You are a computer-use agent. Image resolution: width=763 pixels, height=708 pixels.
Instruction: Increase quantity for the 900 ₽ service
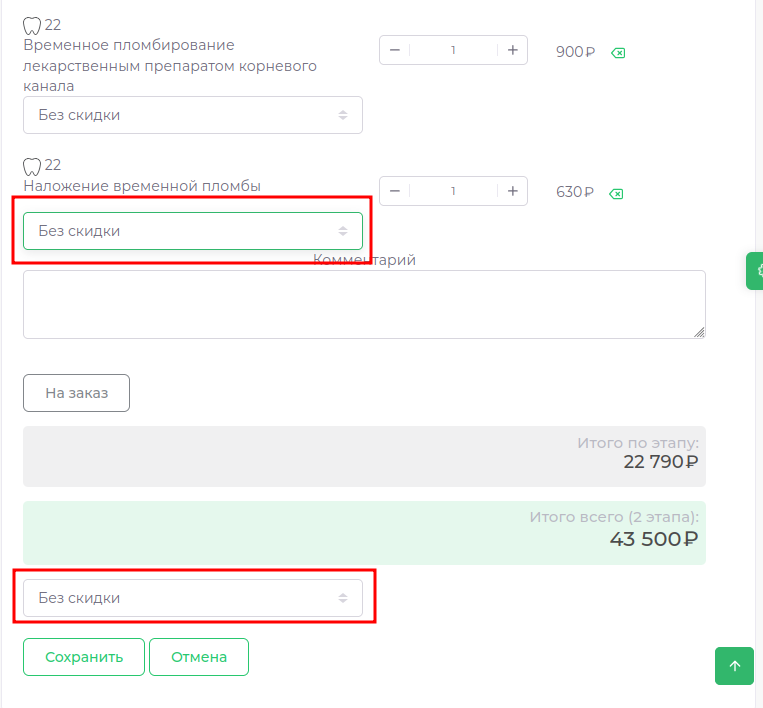pos(512,50)
